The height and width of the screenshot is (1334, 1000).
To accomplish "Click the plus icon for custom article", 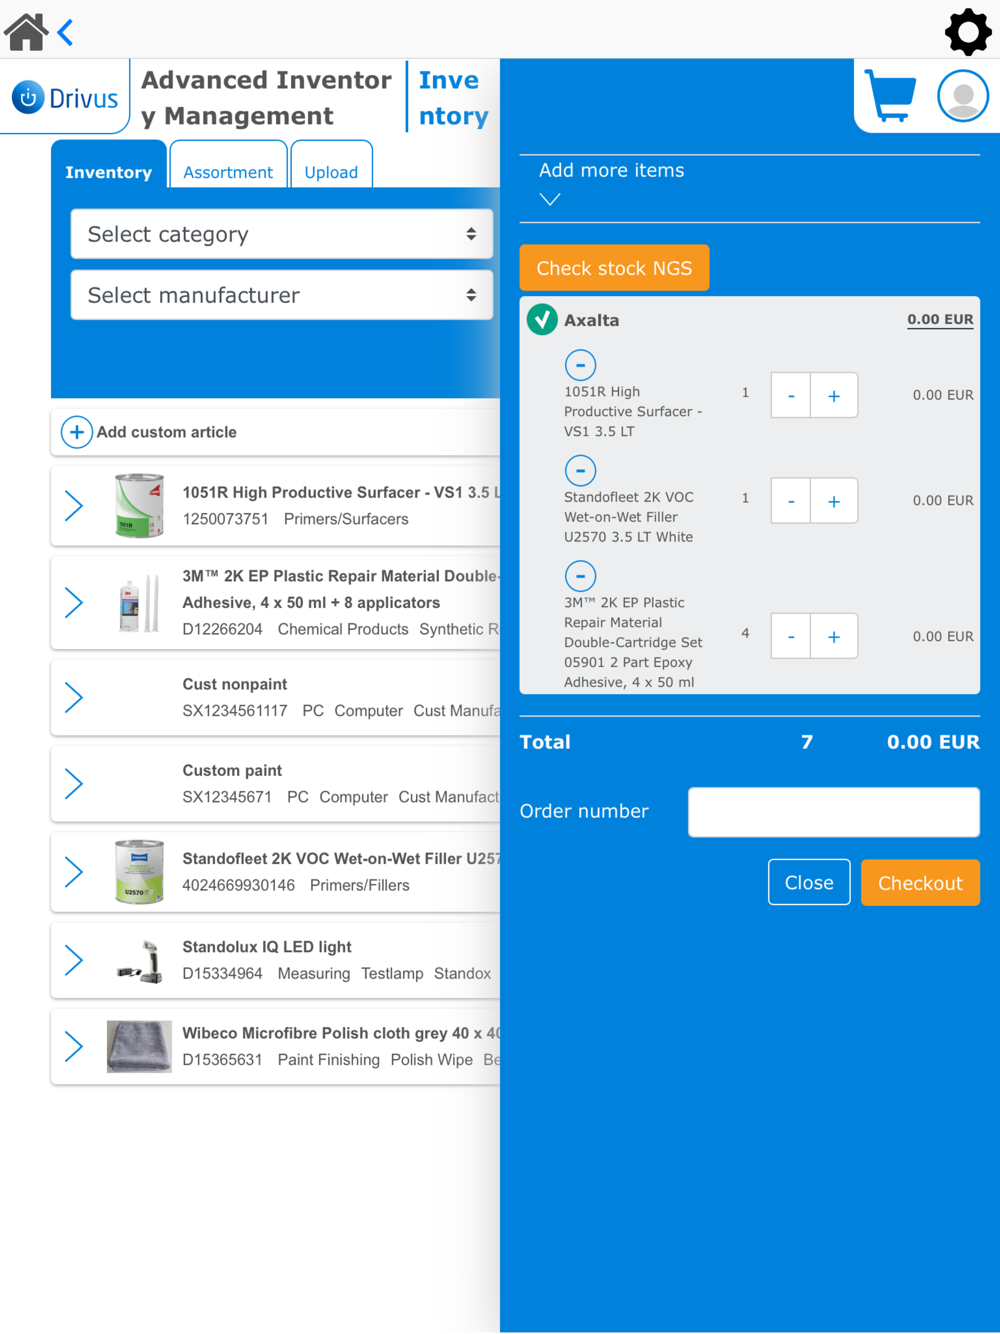I will click(77, 432).
